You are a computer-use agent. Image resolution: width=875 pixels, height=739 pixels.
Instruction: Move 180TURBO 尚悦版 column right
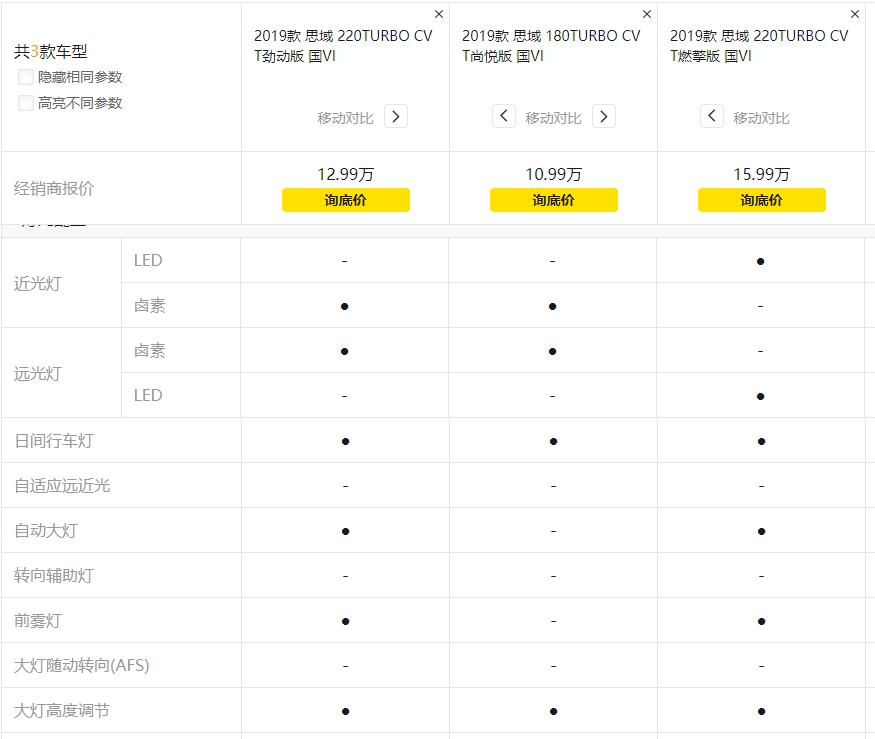tap(604, 117)
